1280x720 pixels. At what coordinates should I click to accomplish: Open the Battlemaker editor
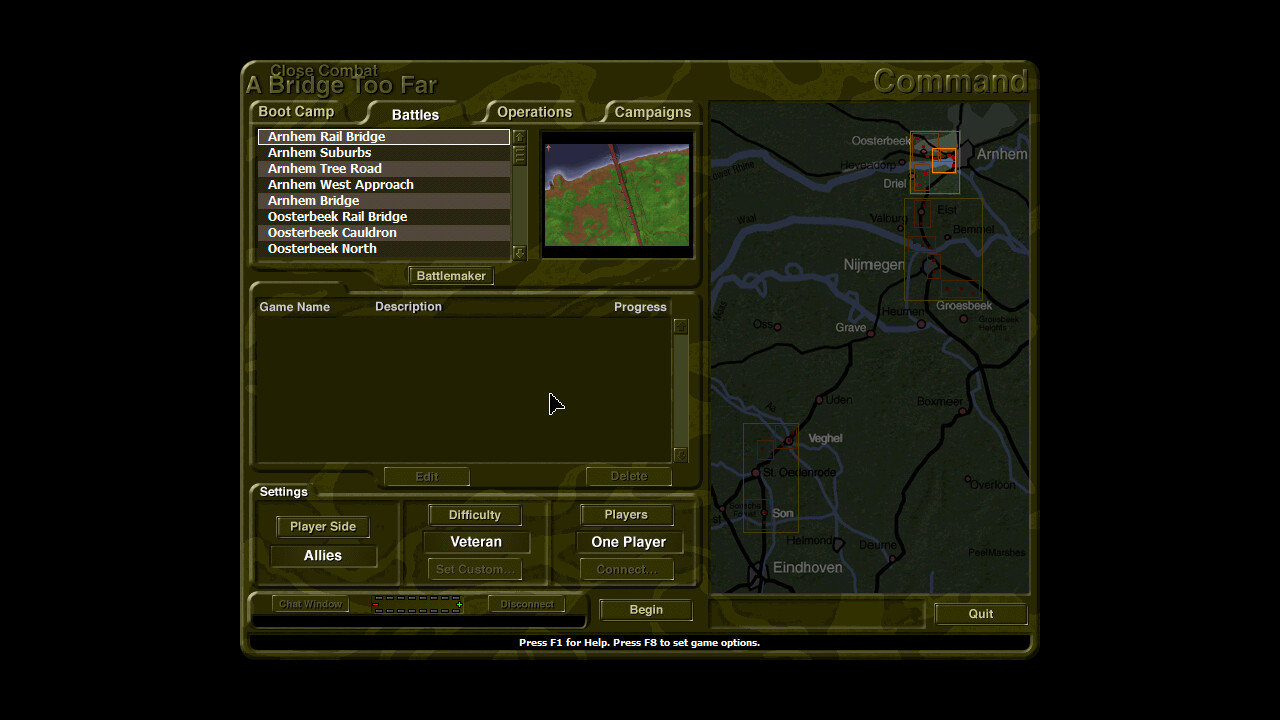[x=450, y=275]
